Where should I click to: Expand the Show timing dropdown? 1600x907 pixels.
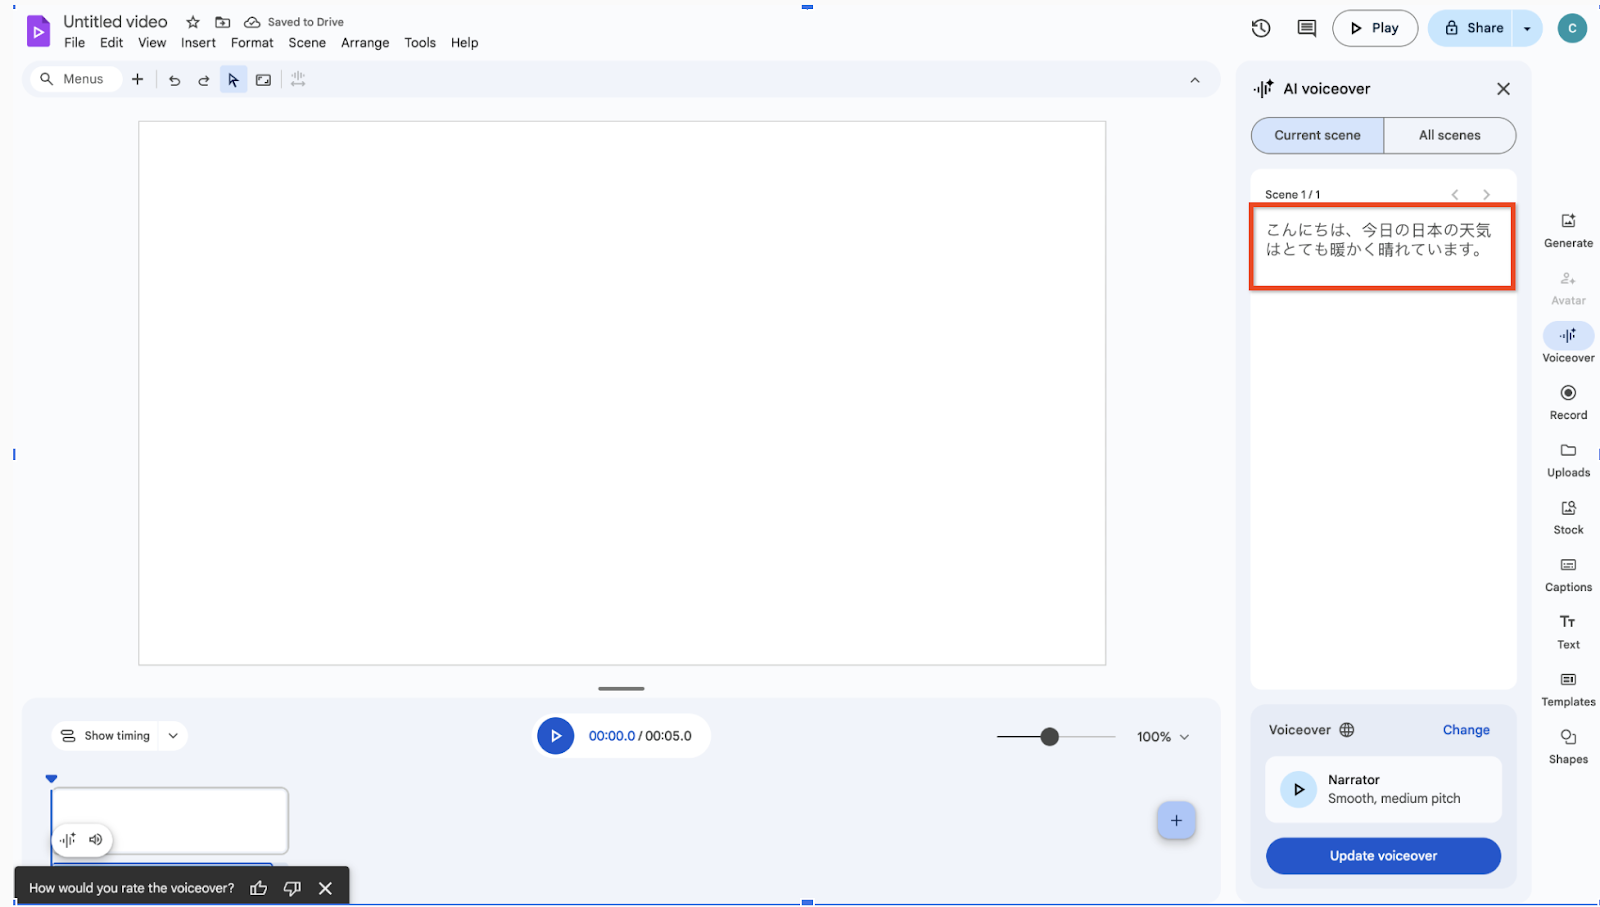point(172,735)
